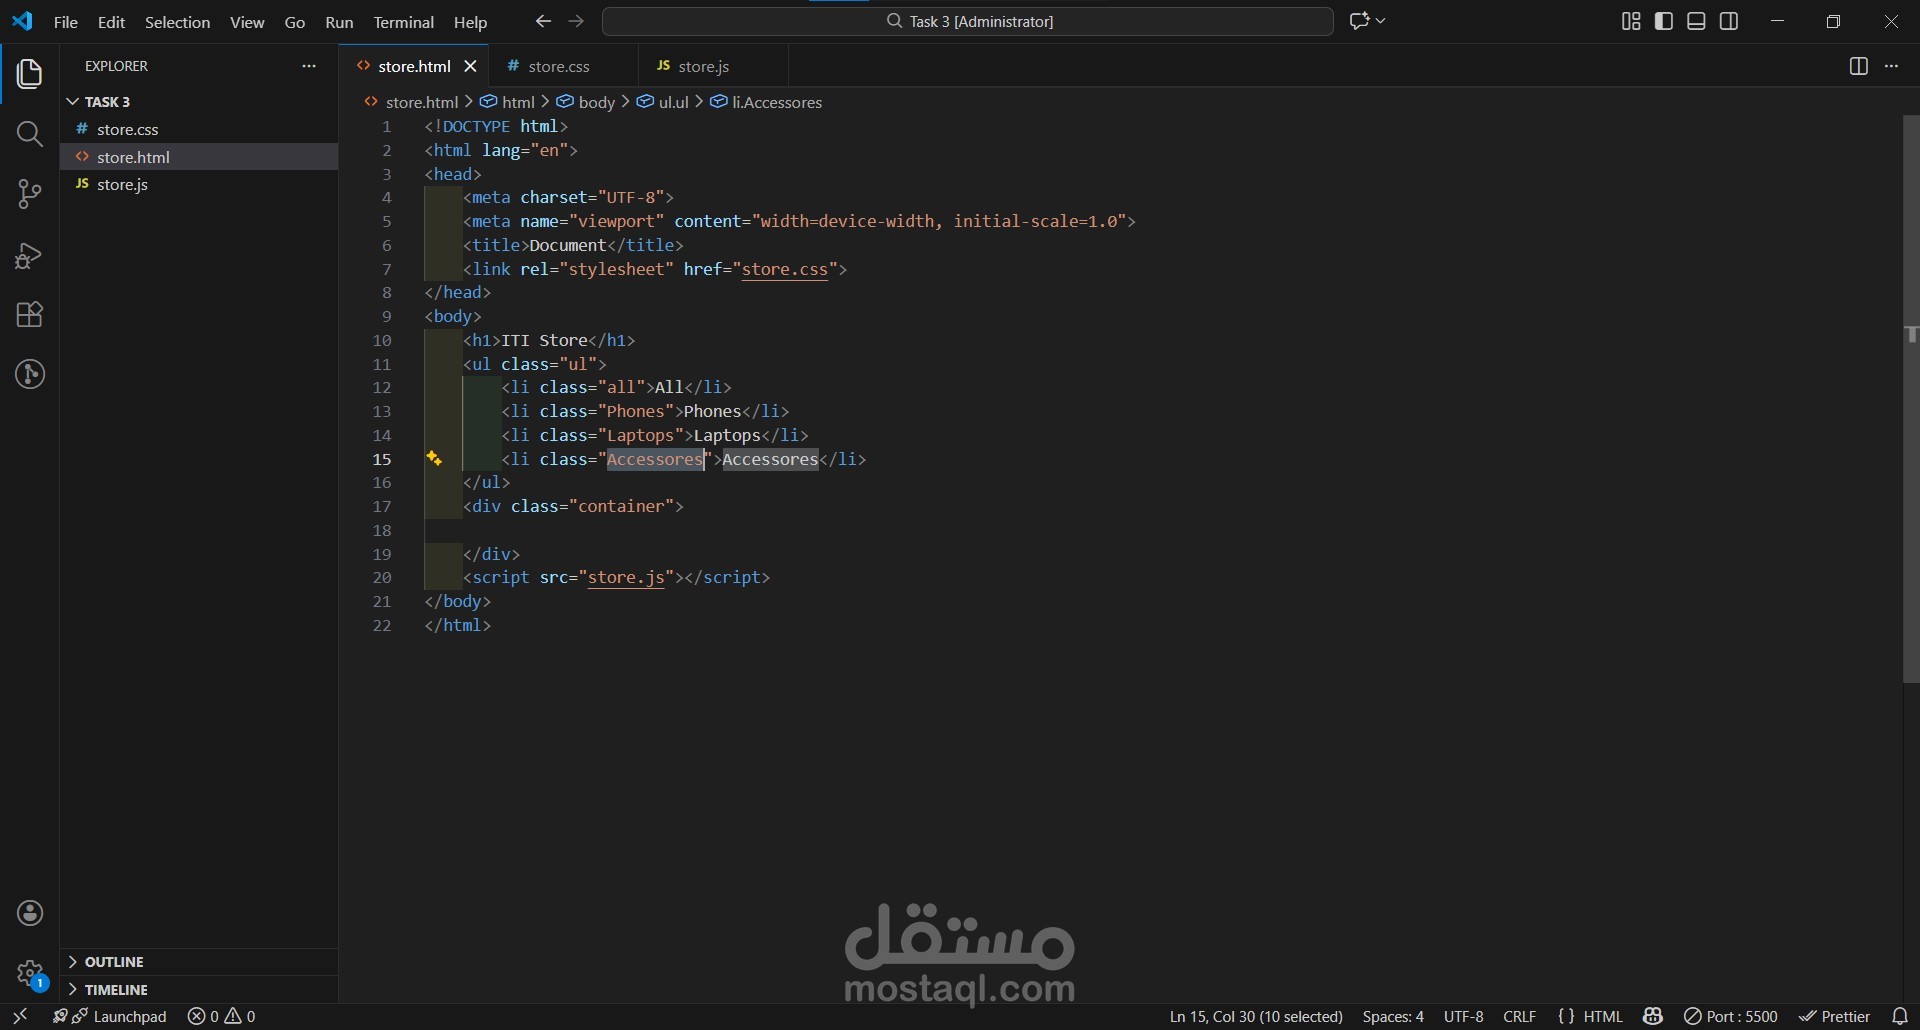Open the Help menu

[470, 22]
